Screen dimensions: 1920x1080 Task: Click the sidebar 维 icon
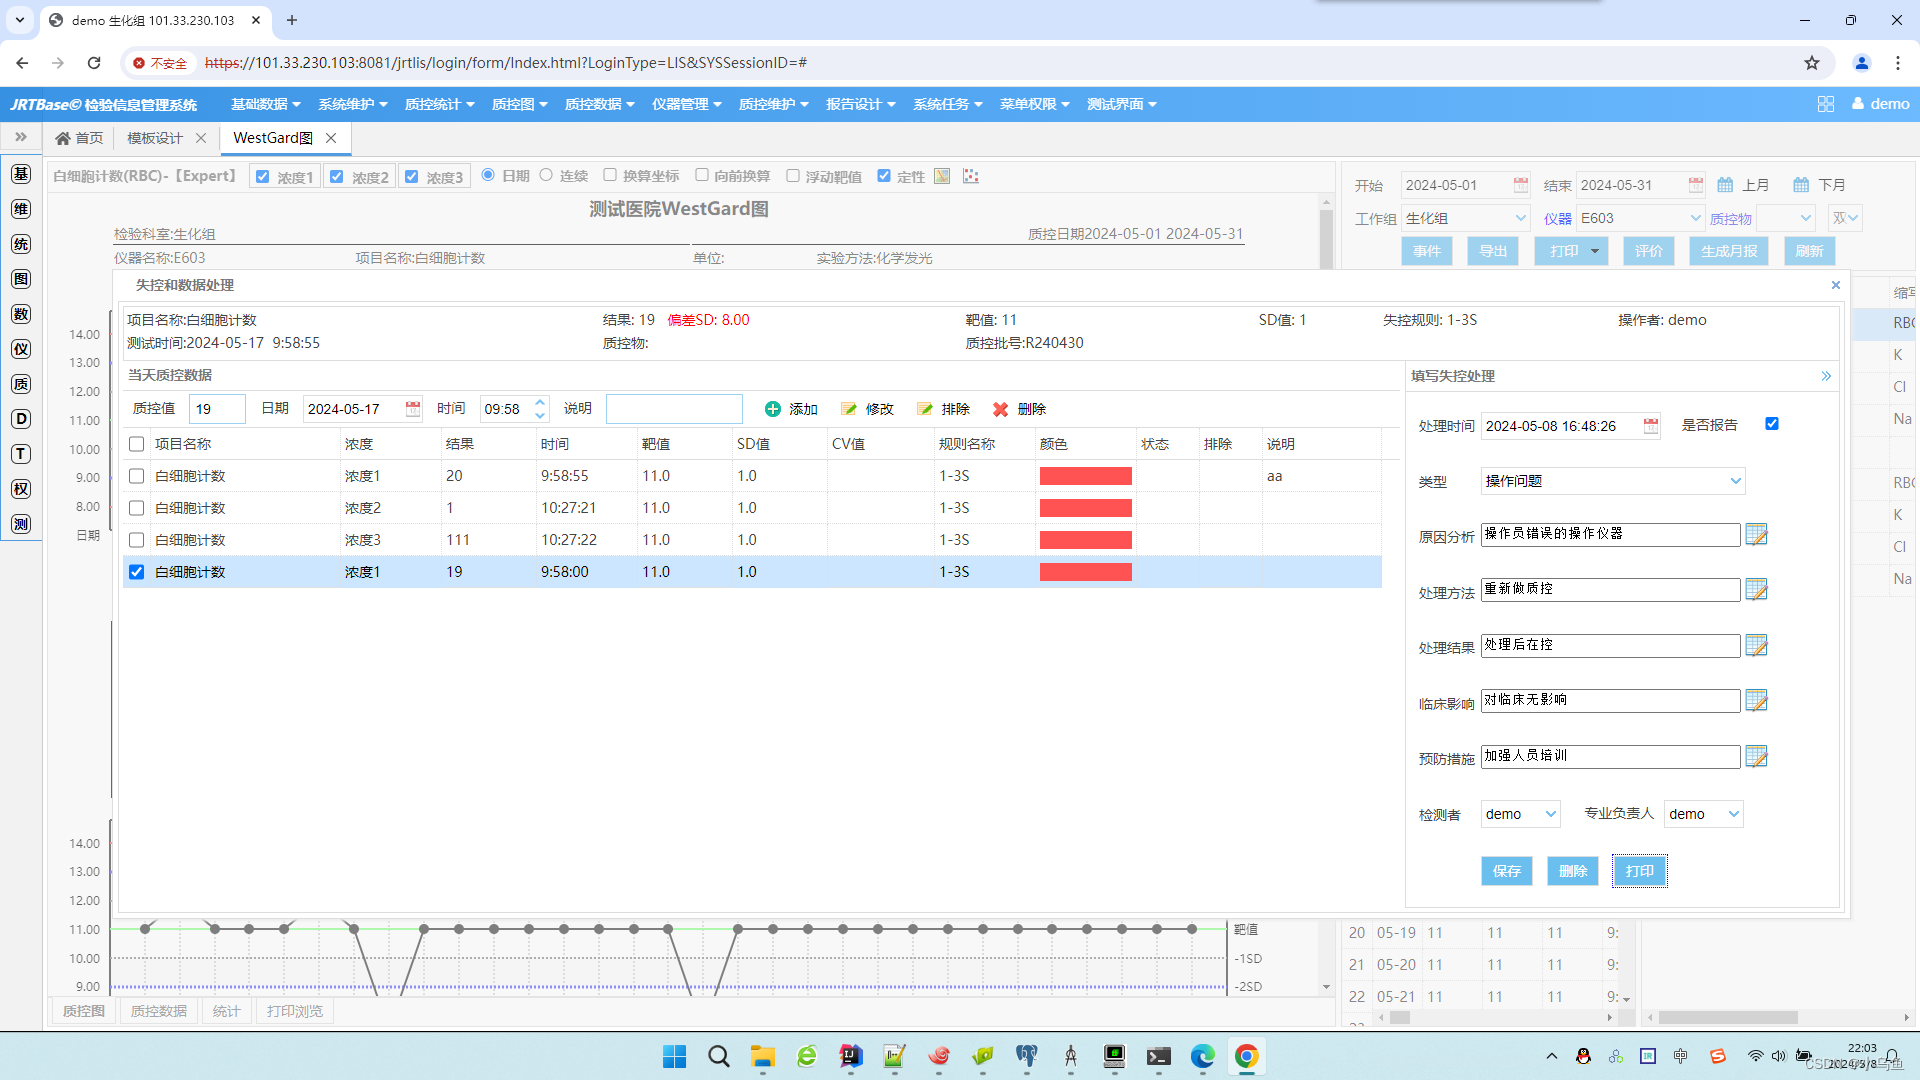21,209
